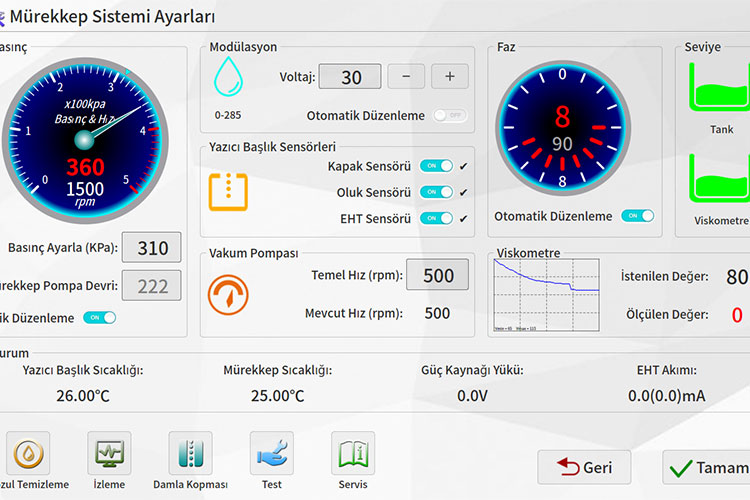Enable Modülasyon Otomatik Düzenleme switch
The height and width of the screenshot is (500, 750).
[x=450, y=115]
